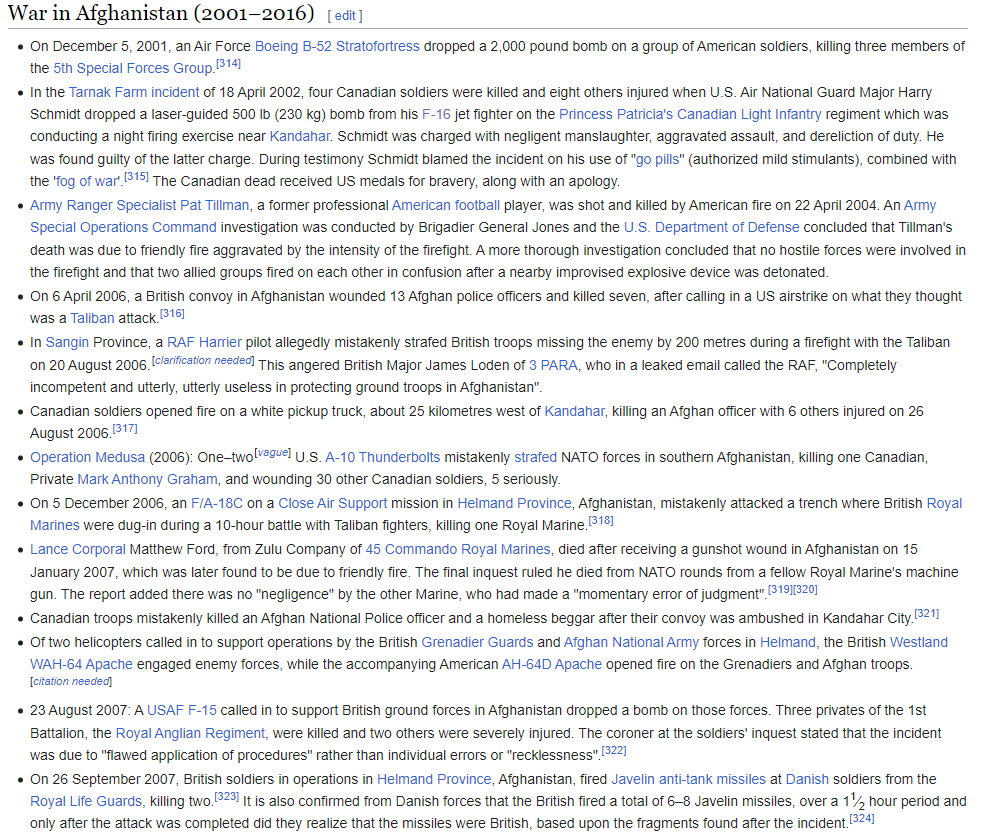Screen dimensions: 984x836
Task: Open Helmand Province link in the 5 December 2006 entry
Action: point(514,503)
